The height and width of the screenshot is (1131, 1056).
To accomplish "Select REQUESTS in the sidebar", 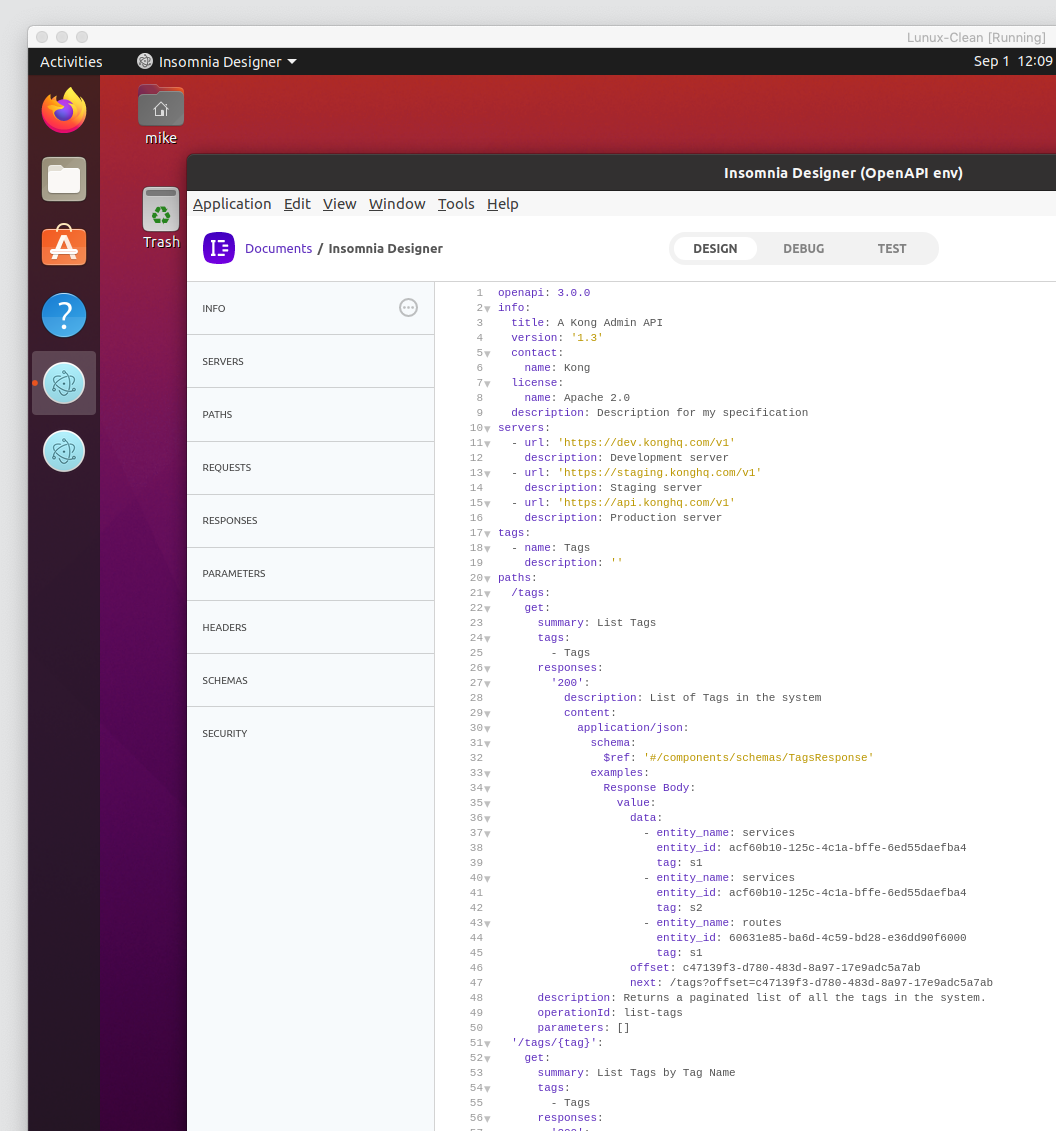I will pos(310,467).
